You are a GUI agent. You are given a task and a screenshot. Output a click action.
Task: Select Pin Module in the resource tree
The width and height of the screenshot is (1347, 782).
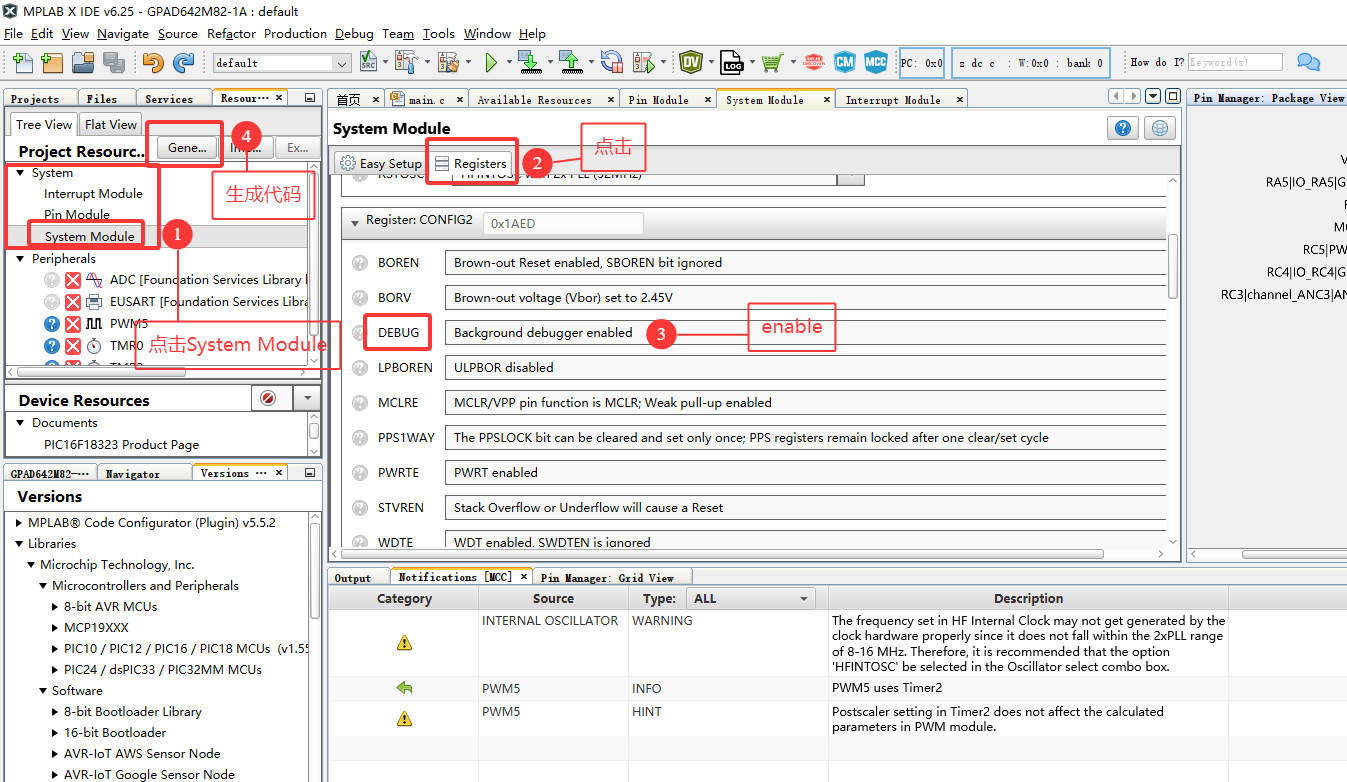click(x=77, y=215)
